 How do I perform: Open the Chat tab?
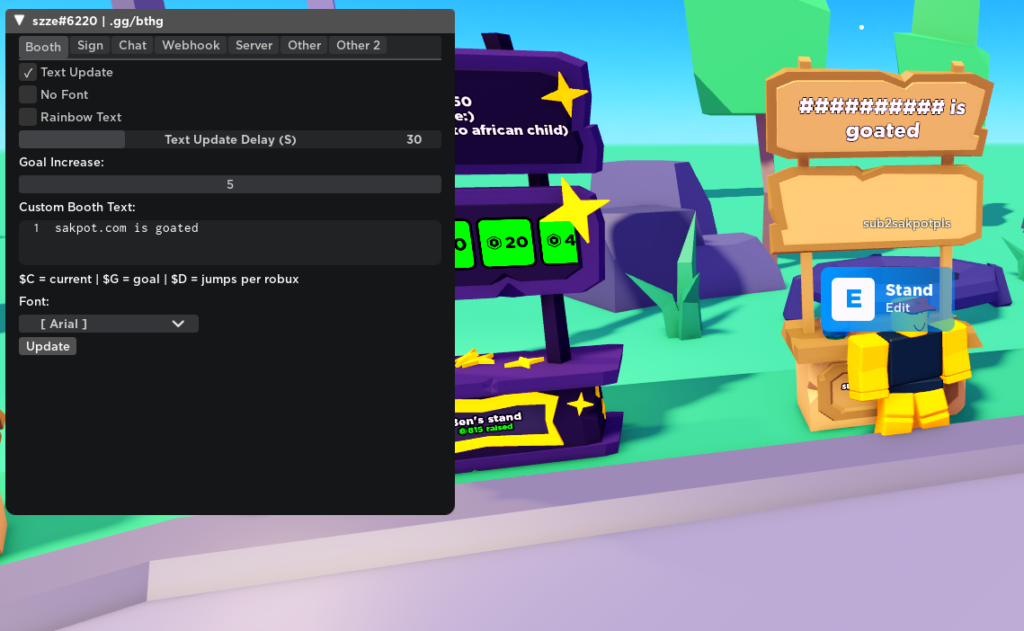click(133, 45)
